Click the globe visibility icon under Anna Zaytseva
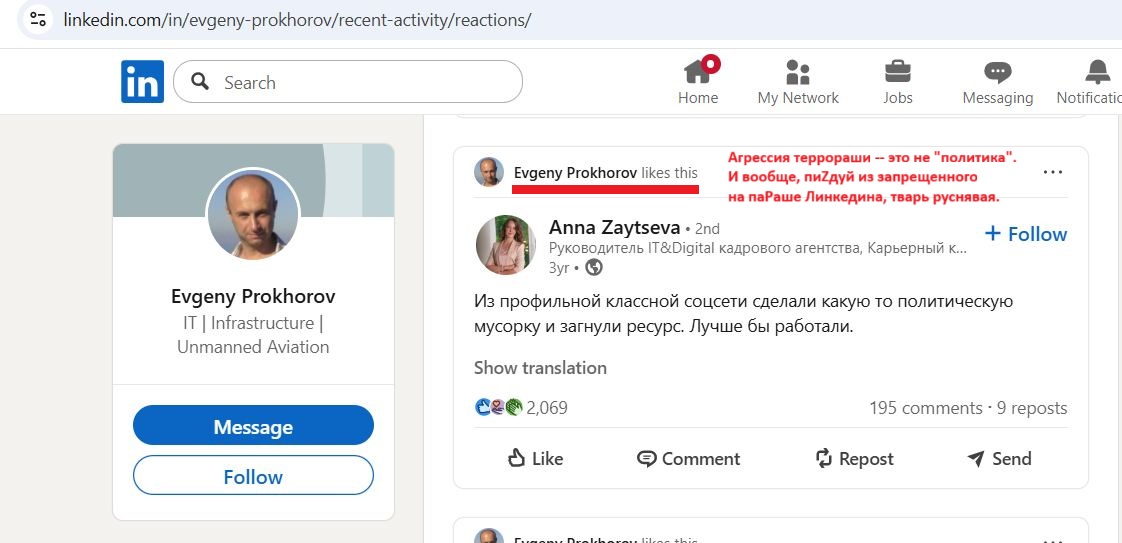The height and width of the screenshot is (543, 1122). (594, 268)
